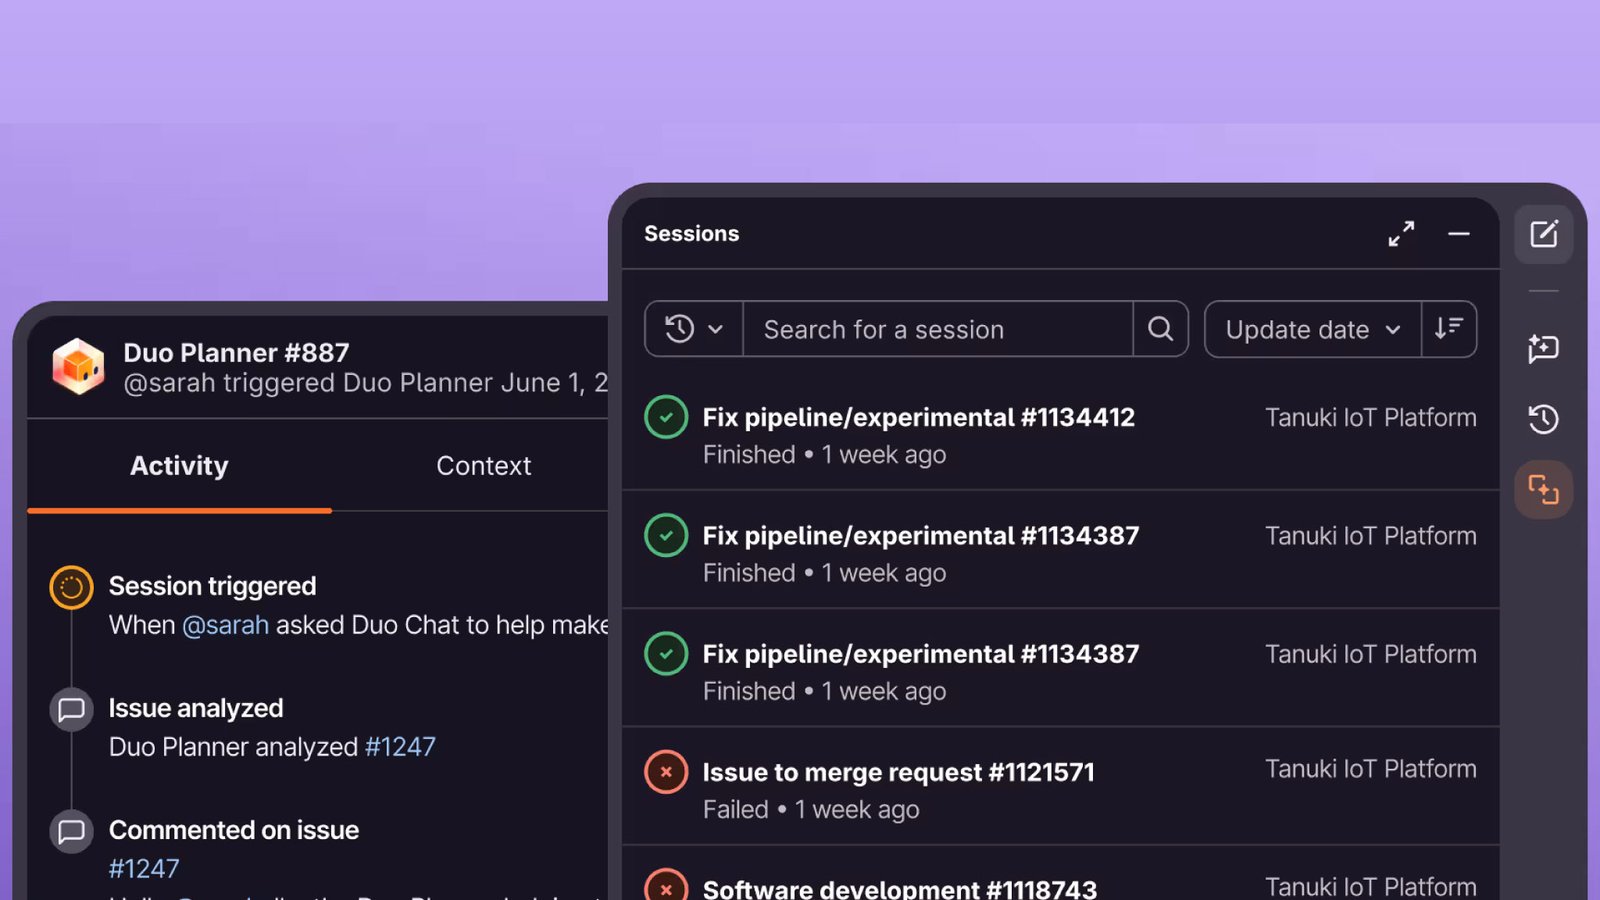1600x900 pixels.
Task: Click the Tanuki IoT Platform label on the failed session
Action: pyautogui.click(x=1370, y=769)
